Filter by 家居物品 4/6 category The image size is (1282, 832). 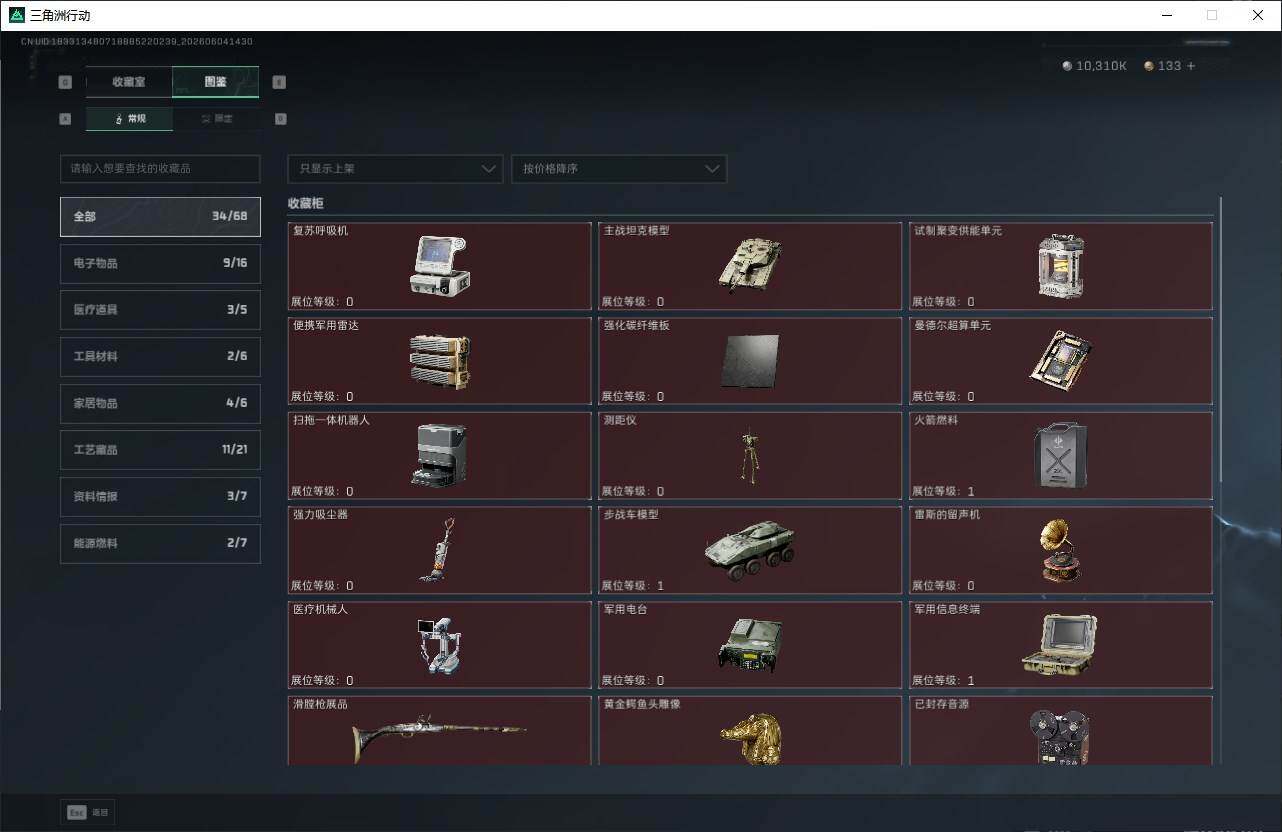tap(160, 403)
